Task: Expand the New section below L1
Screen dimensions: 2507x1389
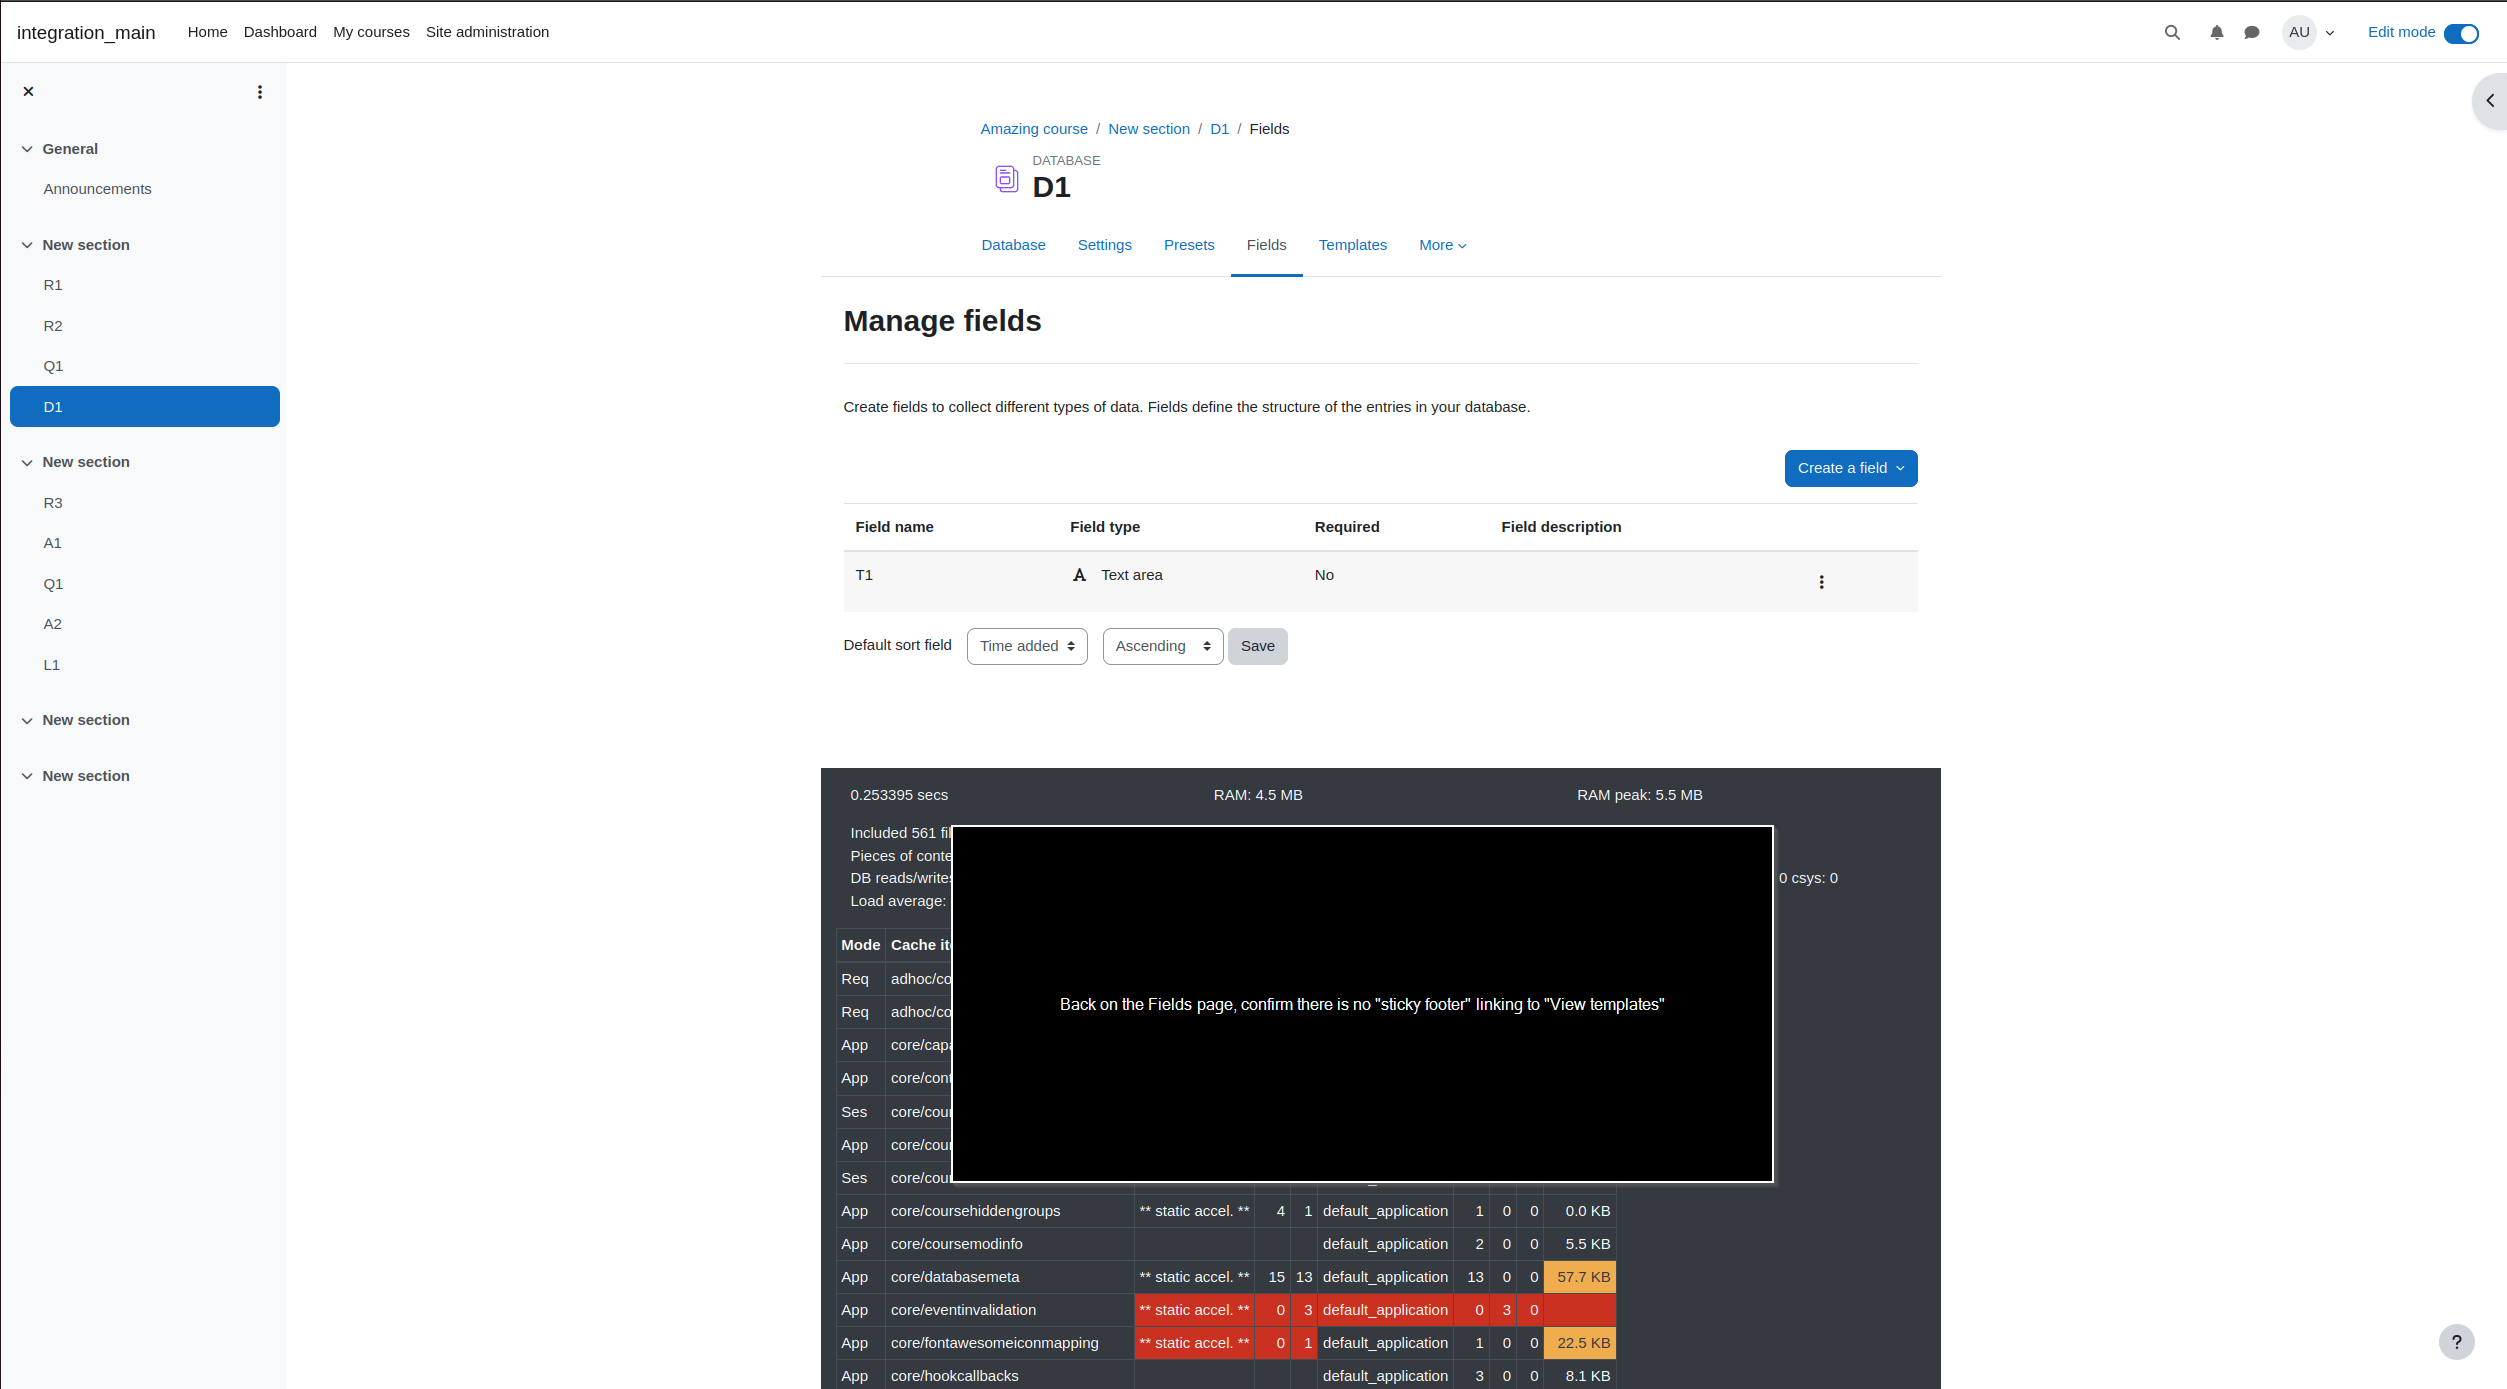Action: pos(27,720)
